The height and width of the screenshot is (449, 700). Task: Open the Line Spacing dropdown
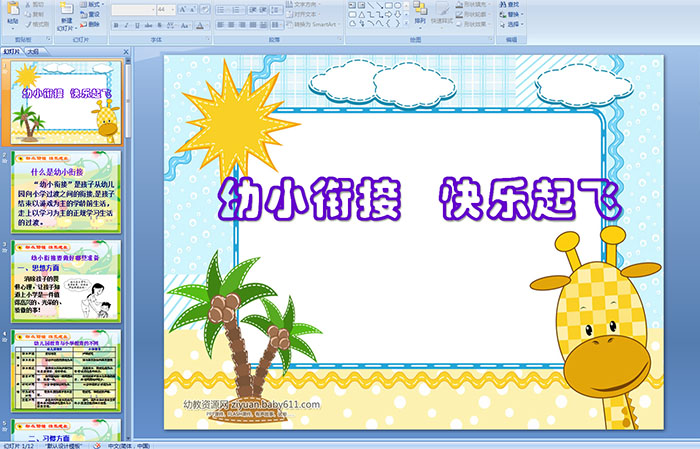(276, 9)
